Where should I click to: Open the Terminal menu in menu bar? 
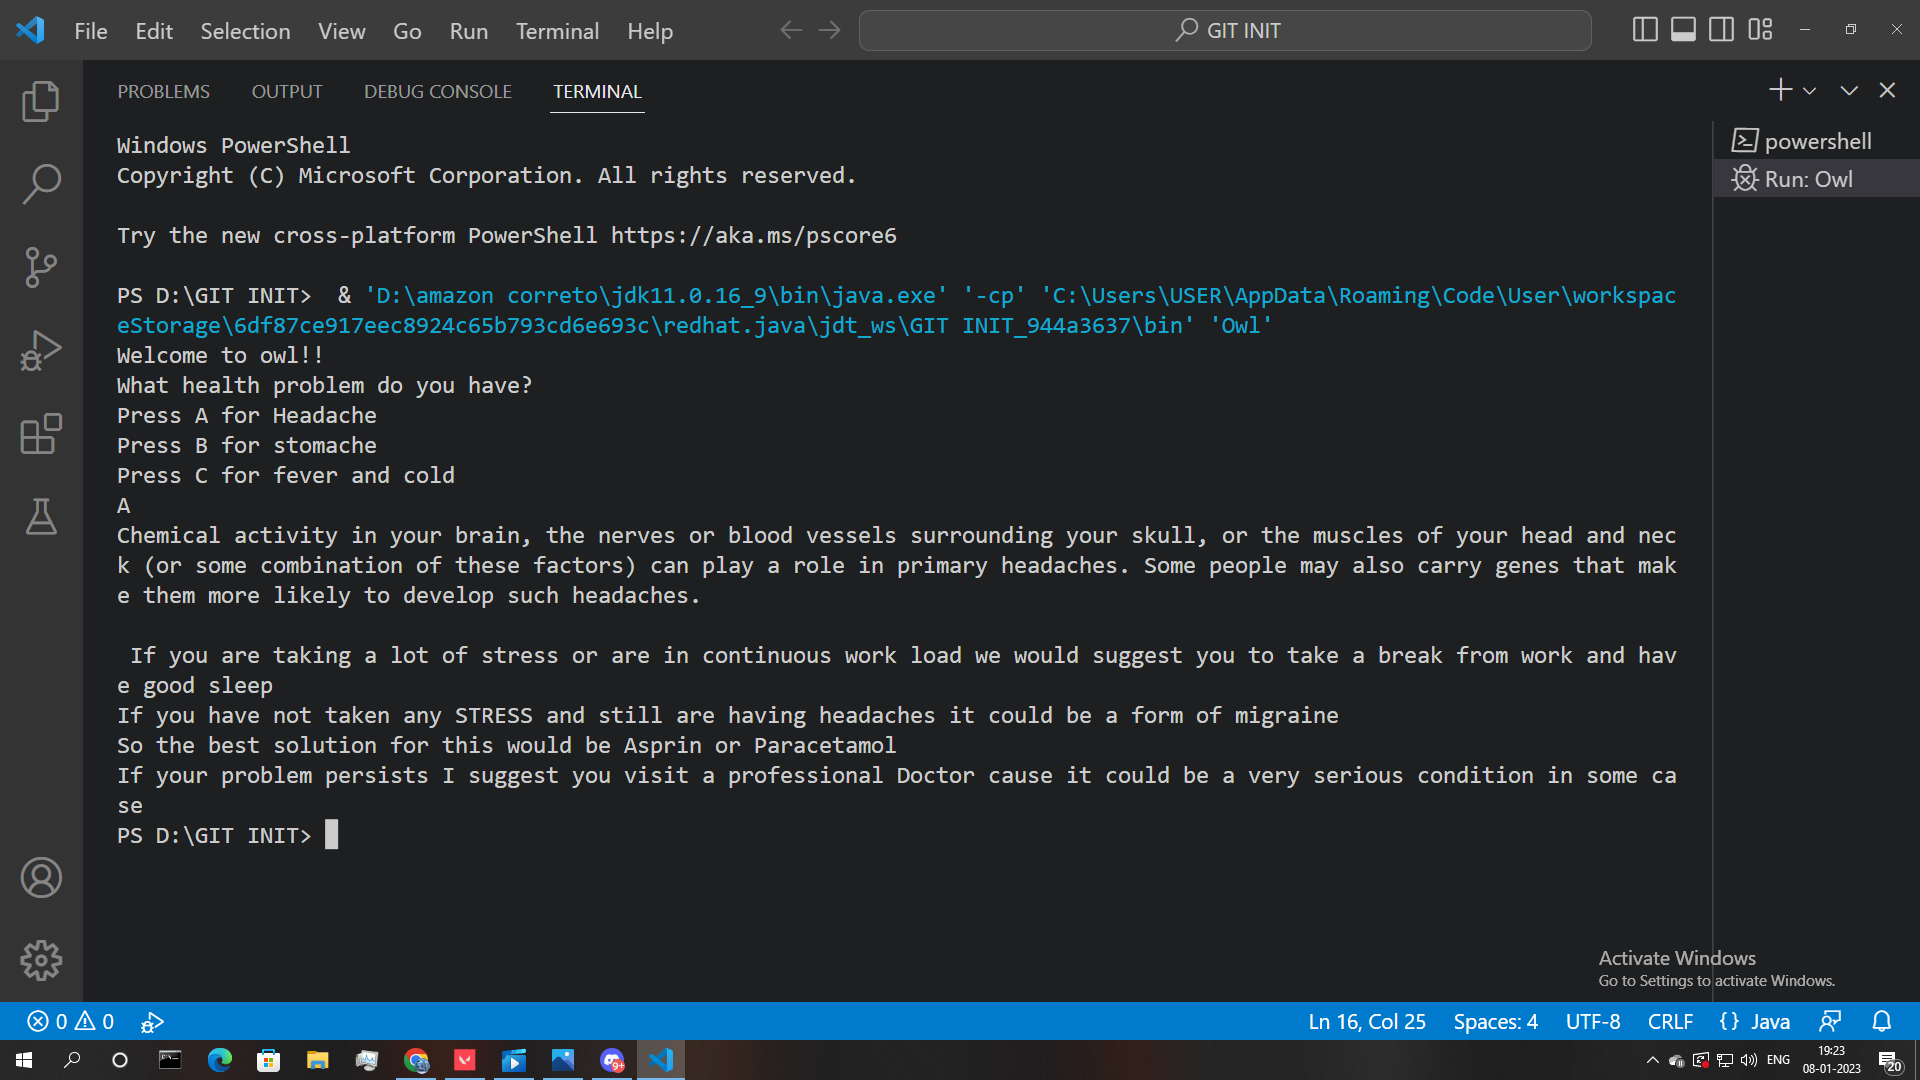click(x=557, y=31)
